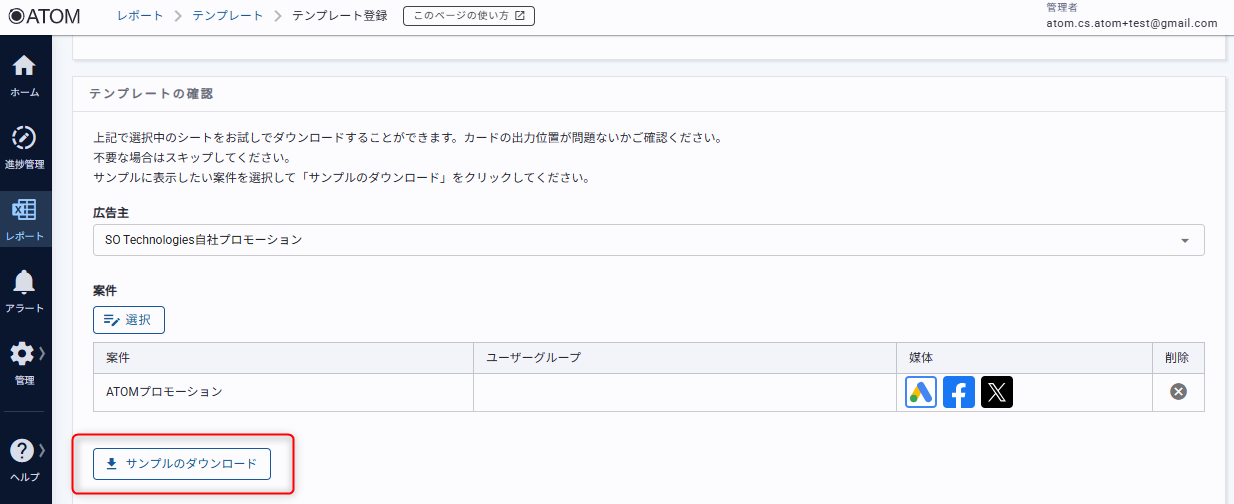Click the ATOM logo
Viewport: 1234px width, 504px height.
click(44, 16)
